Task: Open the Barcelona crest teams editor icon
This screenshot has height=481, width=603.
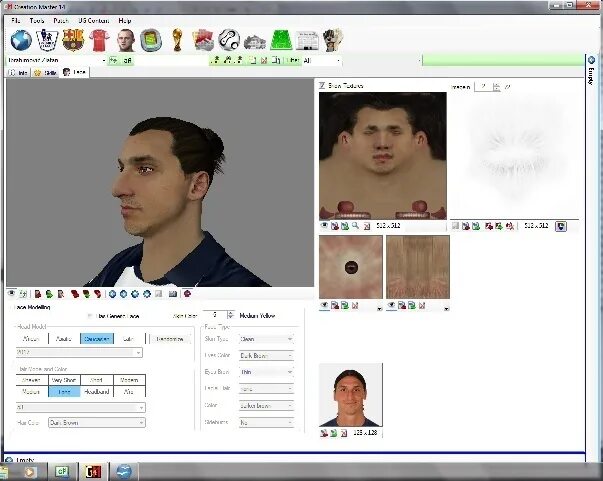Action: (x=73, y=40)
